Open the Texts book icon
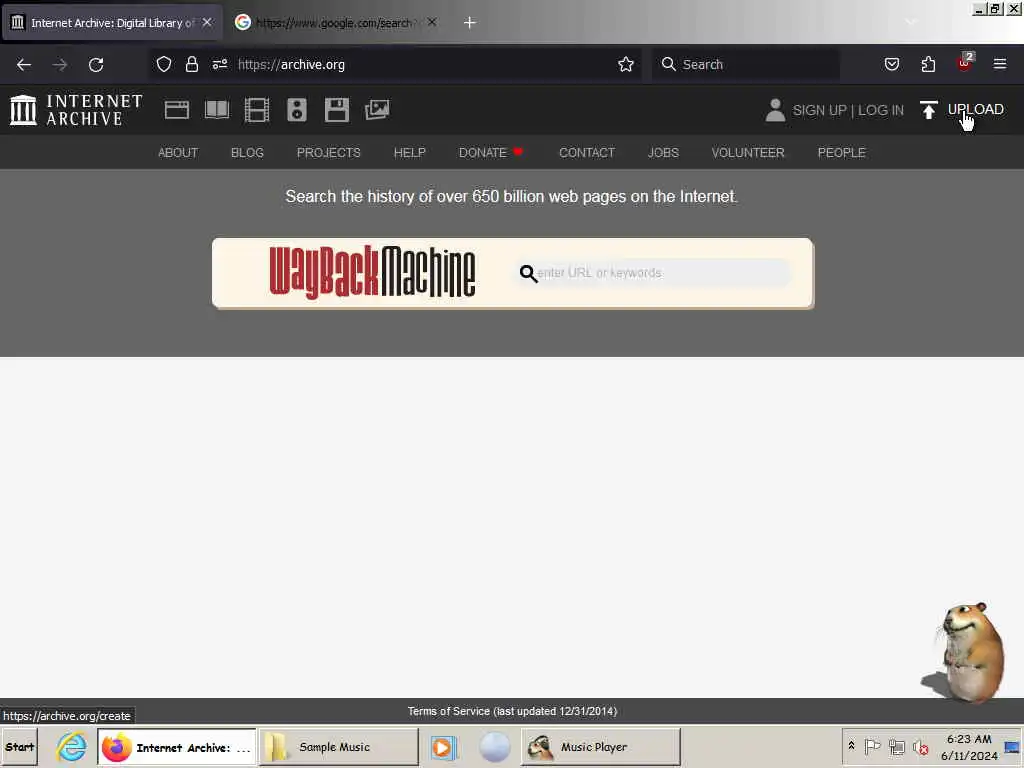Viewport: 1024px width, 768px height. coord(217,110)
